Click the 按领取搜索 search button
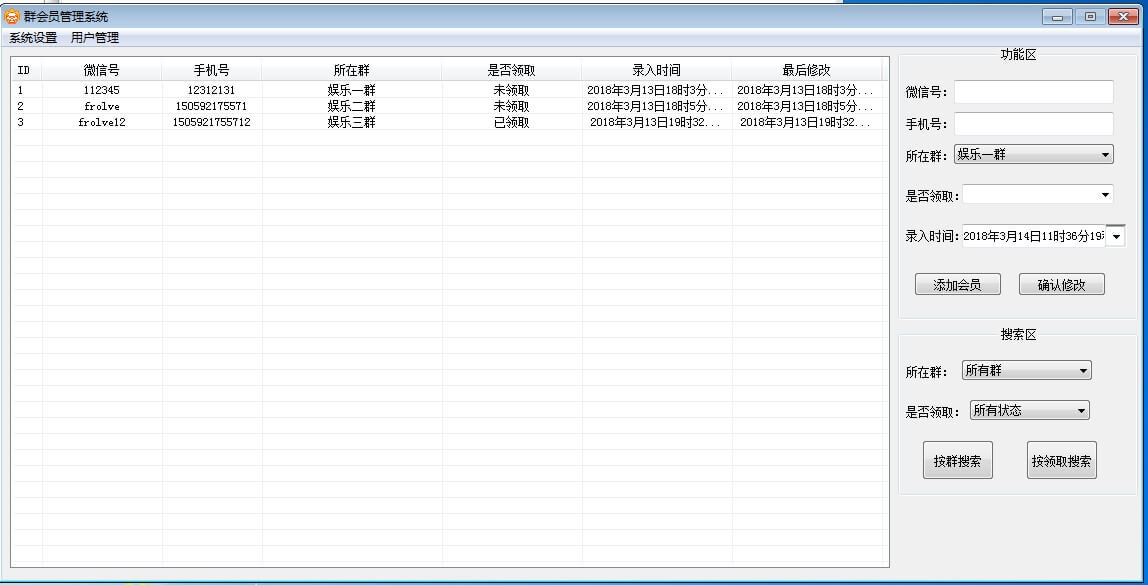The width and height of the screenshot is (1148, 585). coord(1060,459)
